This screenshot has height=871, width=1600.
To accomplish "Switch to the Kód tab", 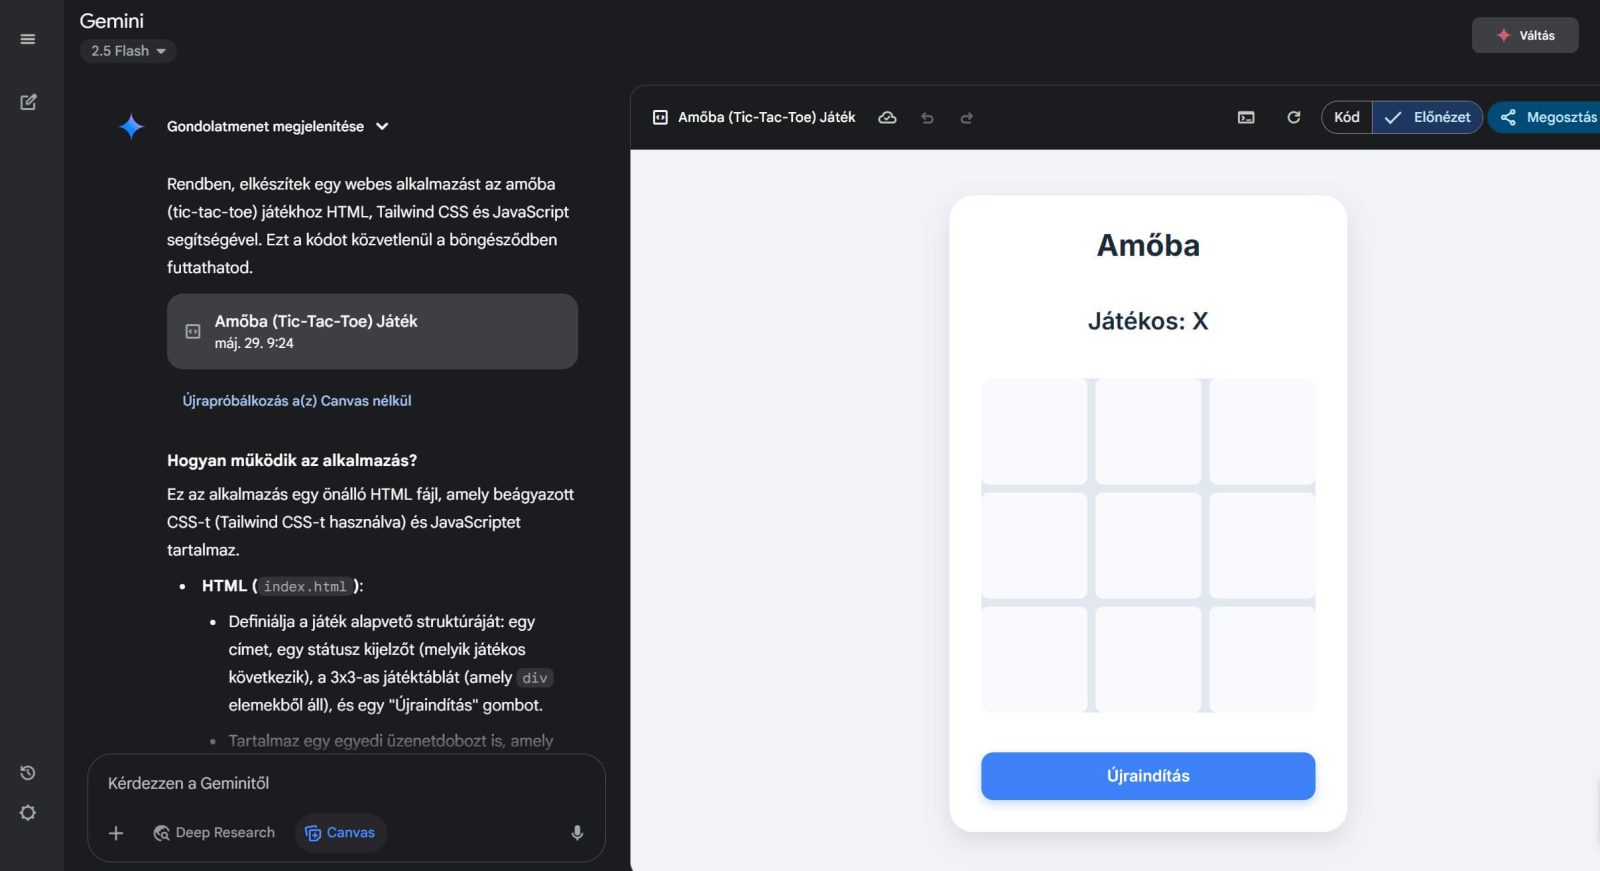I will tap(1346, 118).
